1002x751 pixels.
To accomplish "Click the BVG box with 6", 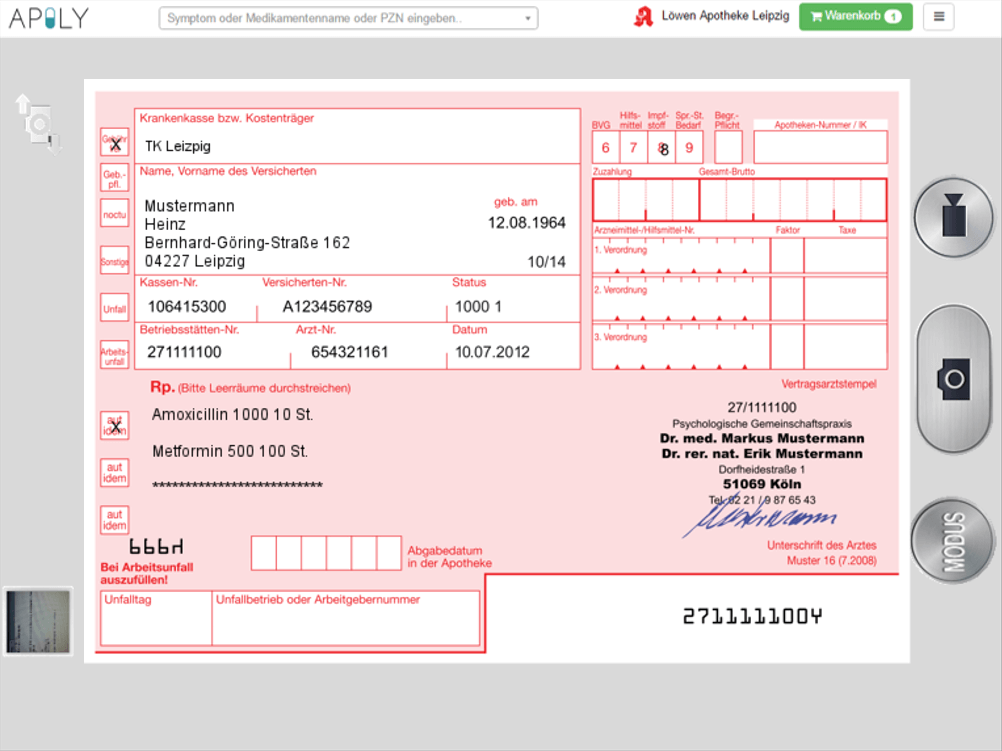I will [605, 148].
